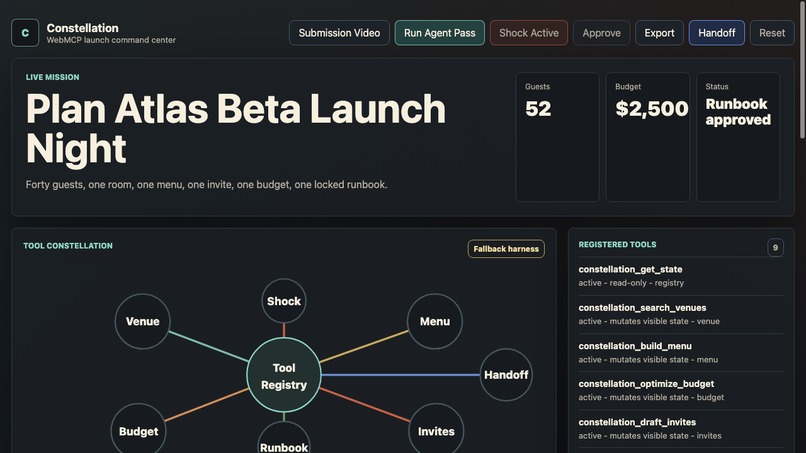806x453 pixels.
Task: Select the Budget card showing $2,500
Action: 648,137
